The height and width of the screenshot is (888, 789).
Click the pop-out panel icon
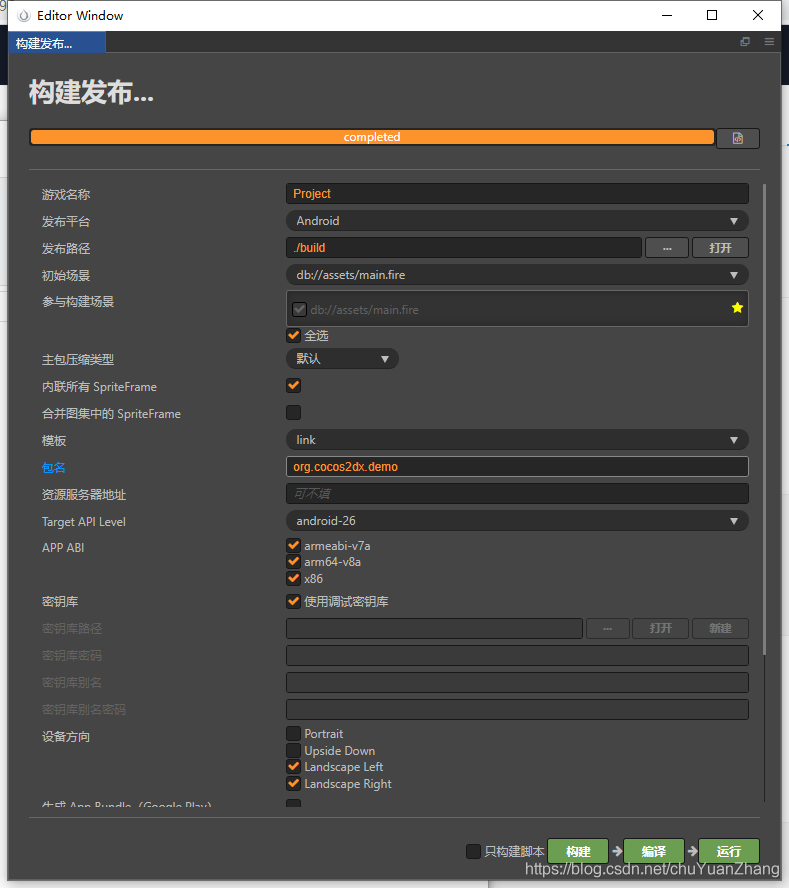click(x=745, y=42)
